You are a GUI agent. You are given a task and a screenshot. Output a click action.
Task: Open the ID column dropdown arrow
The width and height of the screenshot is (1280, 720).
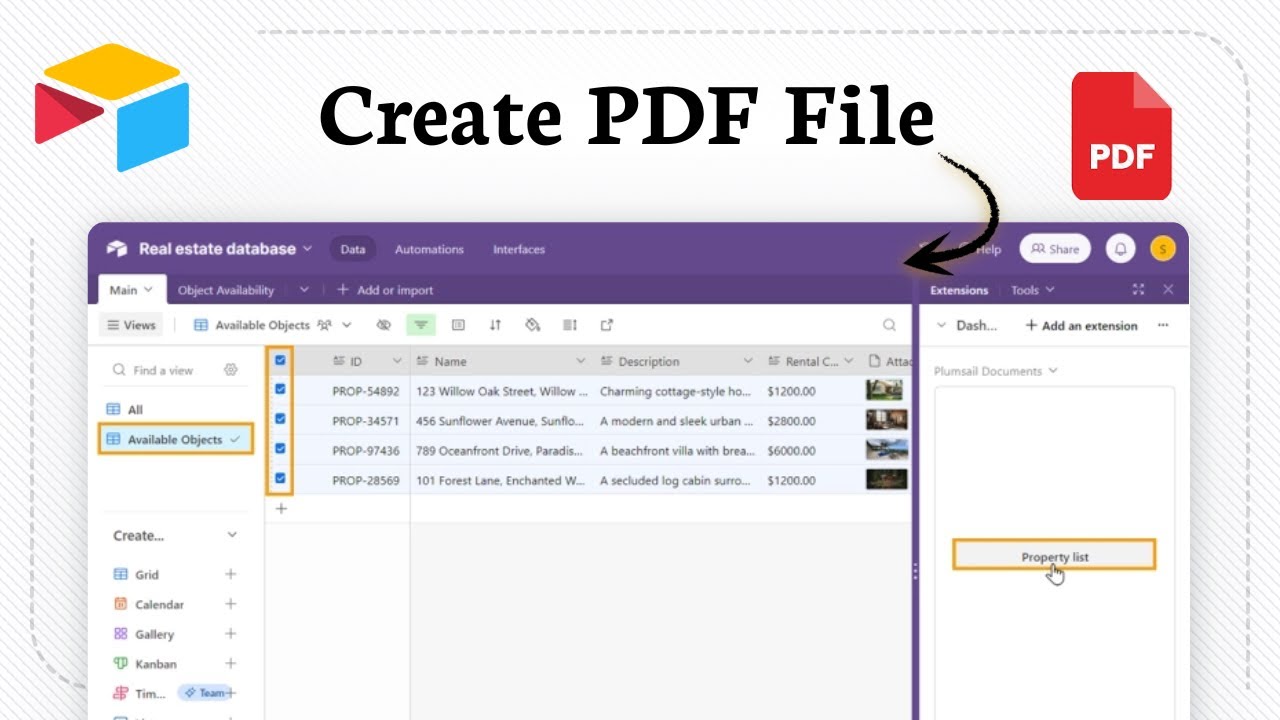397,361
